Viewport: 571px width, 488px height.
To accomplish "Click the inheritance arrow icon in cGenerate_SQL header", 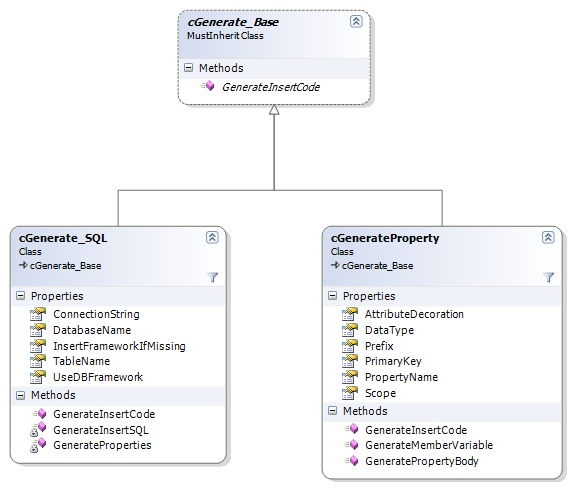I will [x=23, y=265].
